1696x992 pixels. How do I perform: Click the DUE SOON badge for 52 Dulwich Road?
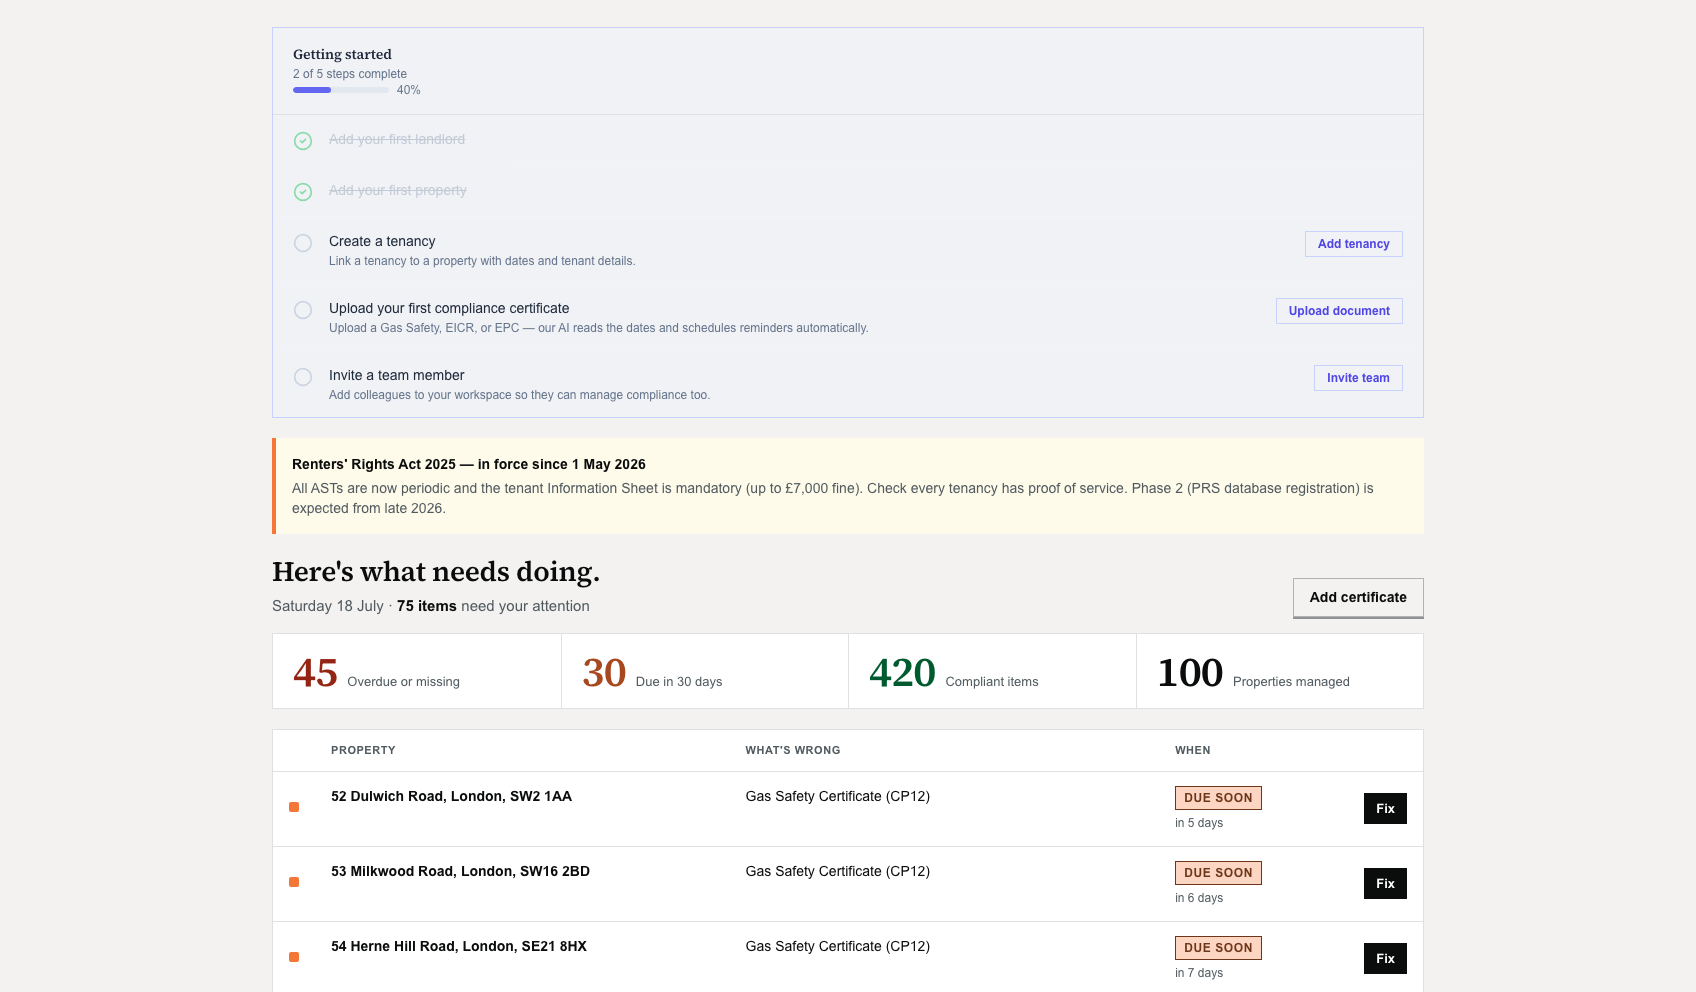[x=1218, y=798]
